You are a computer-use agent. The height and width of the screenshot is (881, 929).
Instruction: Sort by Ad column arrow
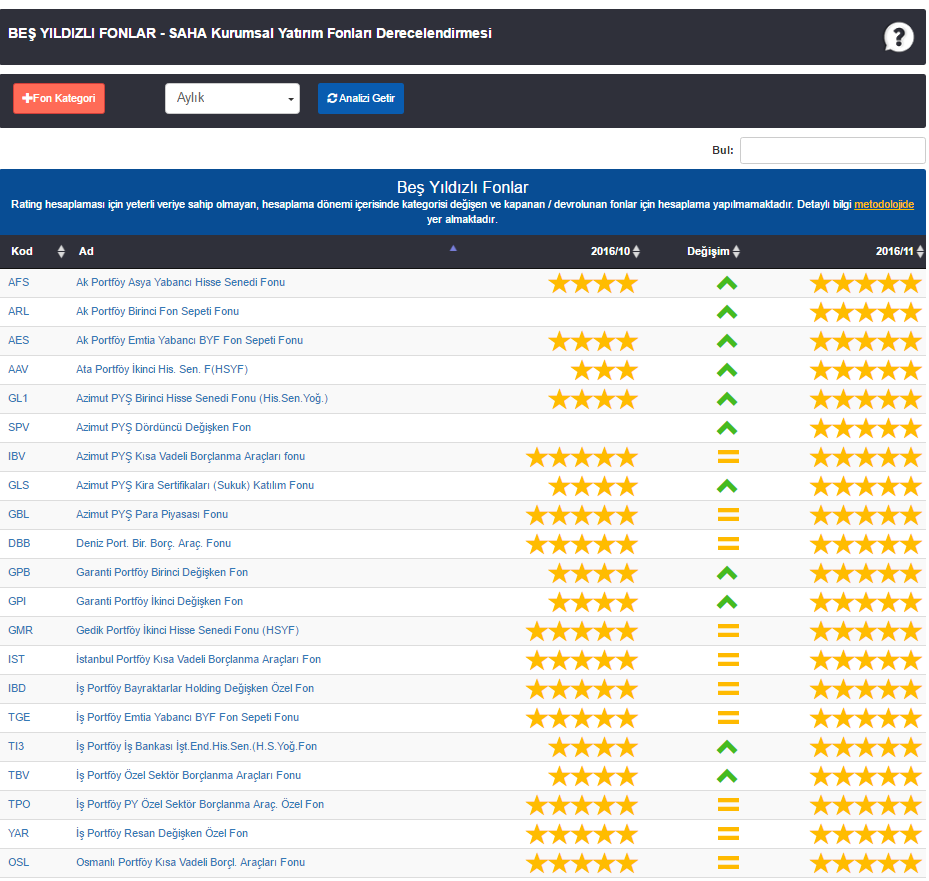coord(453,248)
